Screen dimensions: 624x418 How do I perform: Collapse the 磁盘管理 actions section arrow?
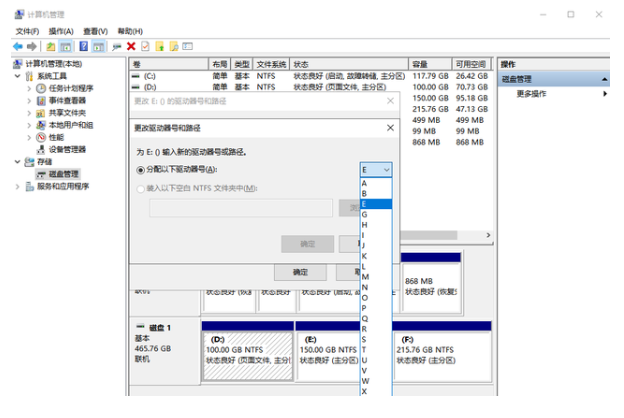point(604,79)
